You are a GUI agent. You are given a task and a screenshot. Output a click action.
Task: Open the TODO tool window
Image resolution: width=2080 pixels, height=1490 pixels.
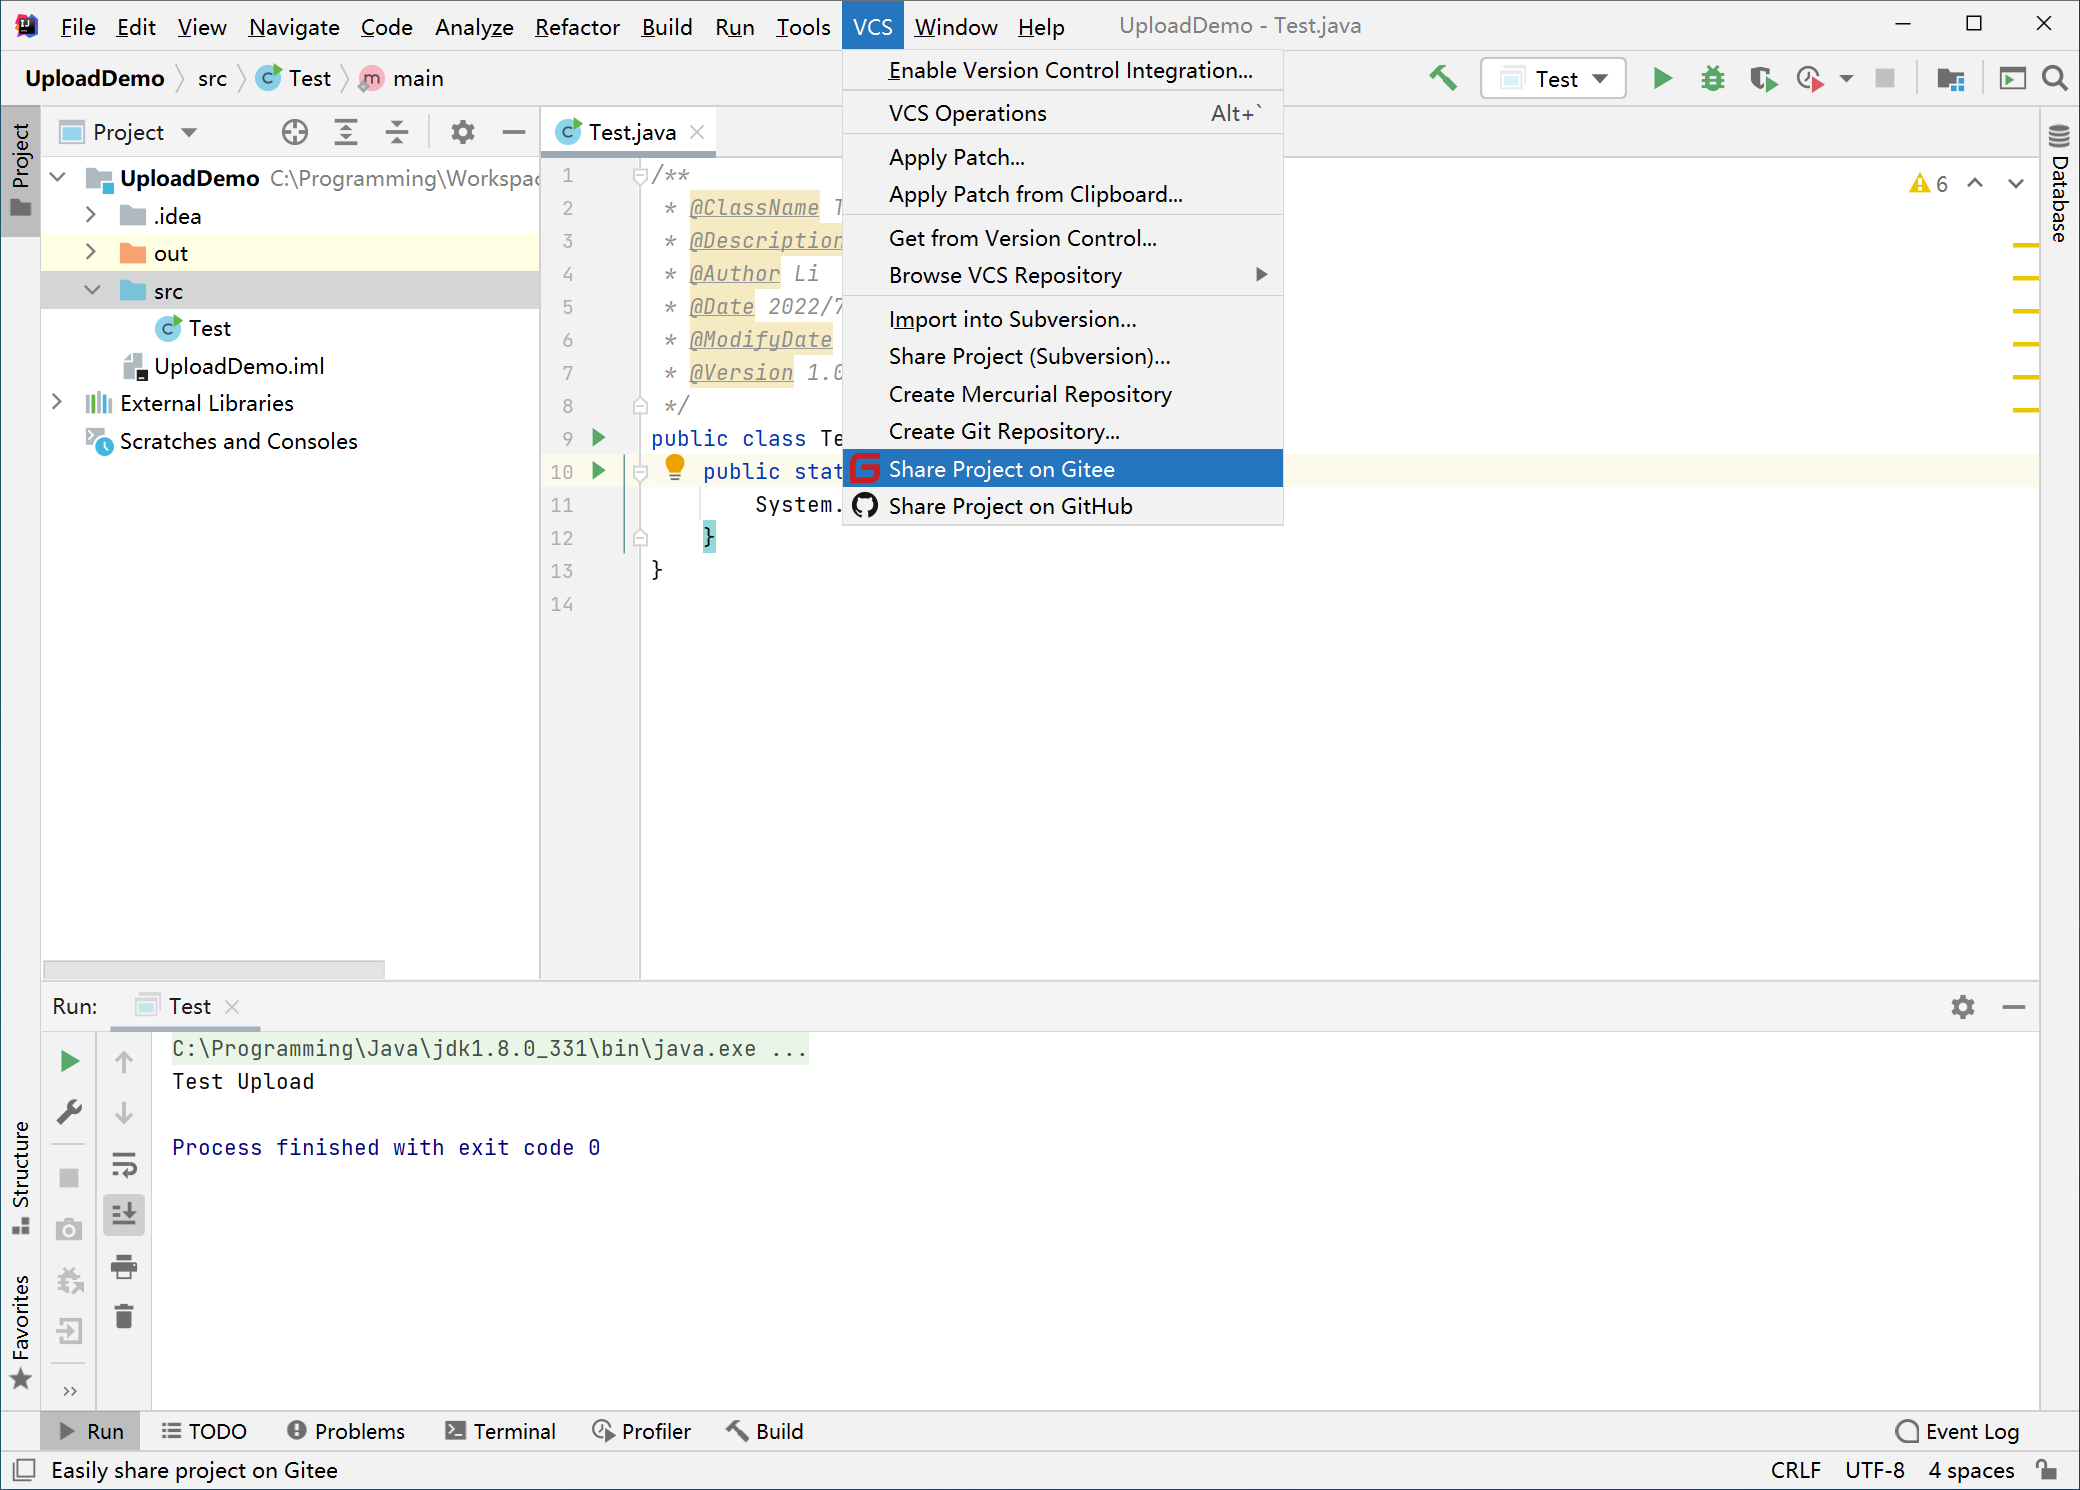pyautogui.click(x=205, y=1431)
